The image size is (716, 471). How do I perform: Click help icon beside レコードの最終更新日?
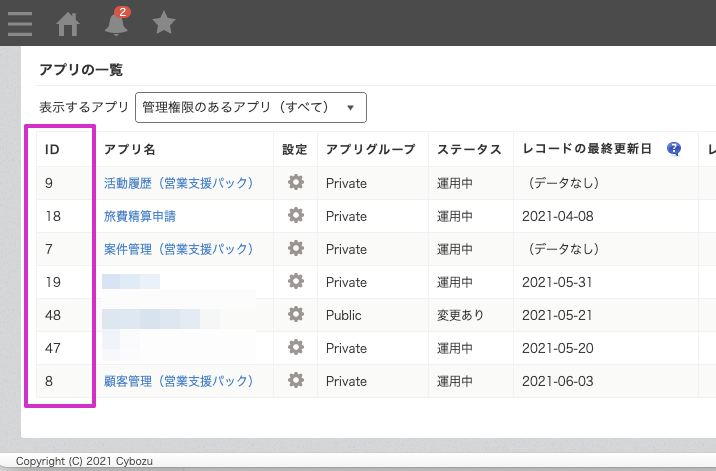click(674, 149)
